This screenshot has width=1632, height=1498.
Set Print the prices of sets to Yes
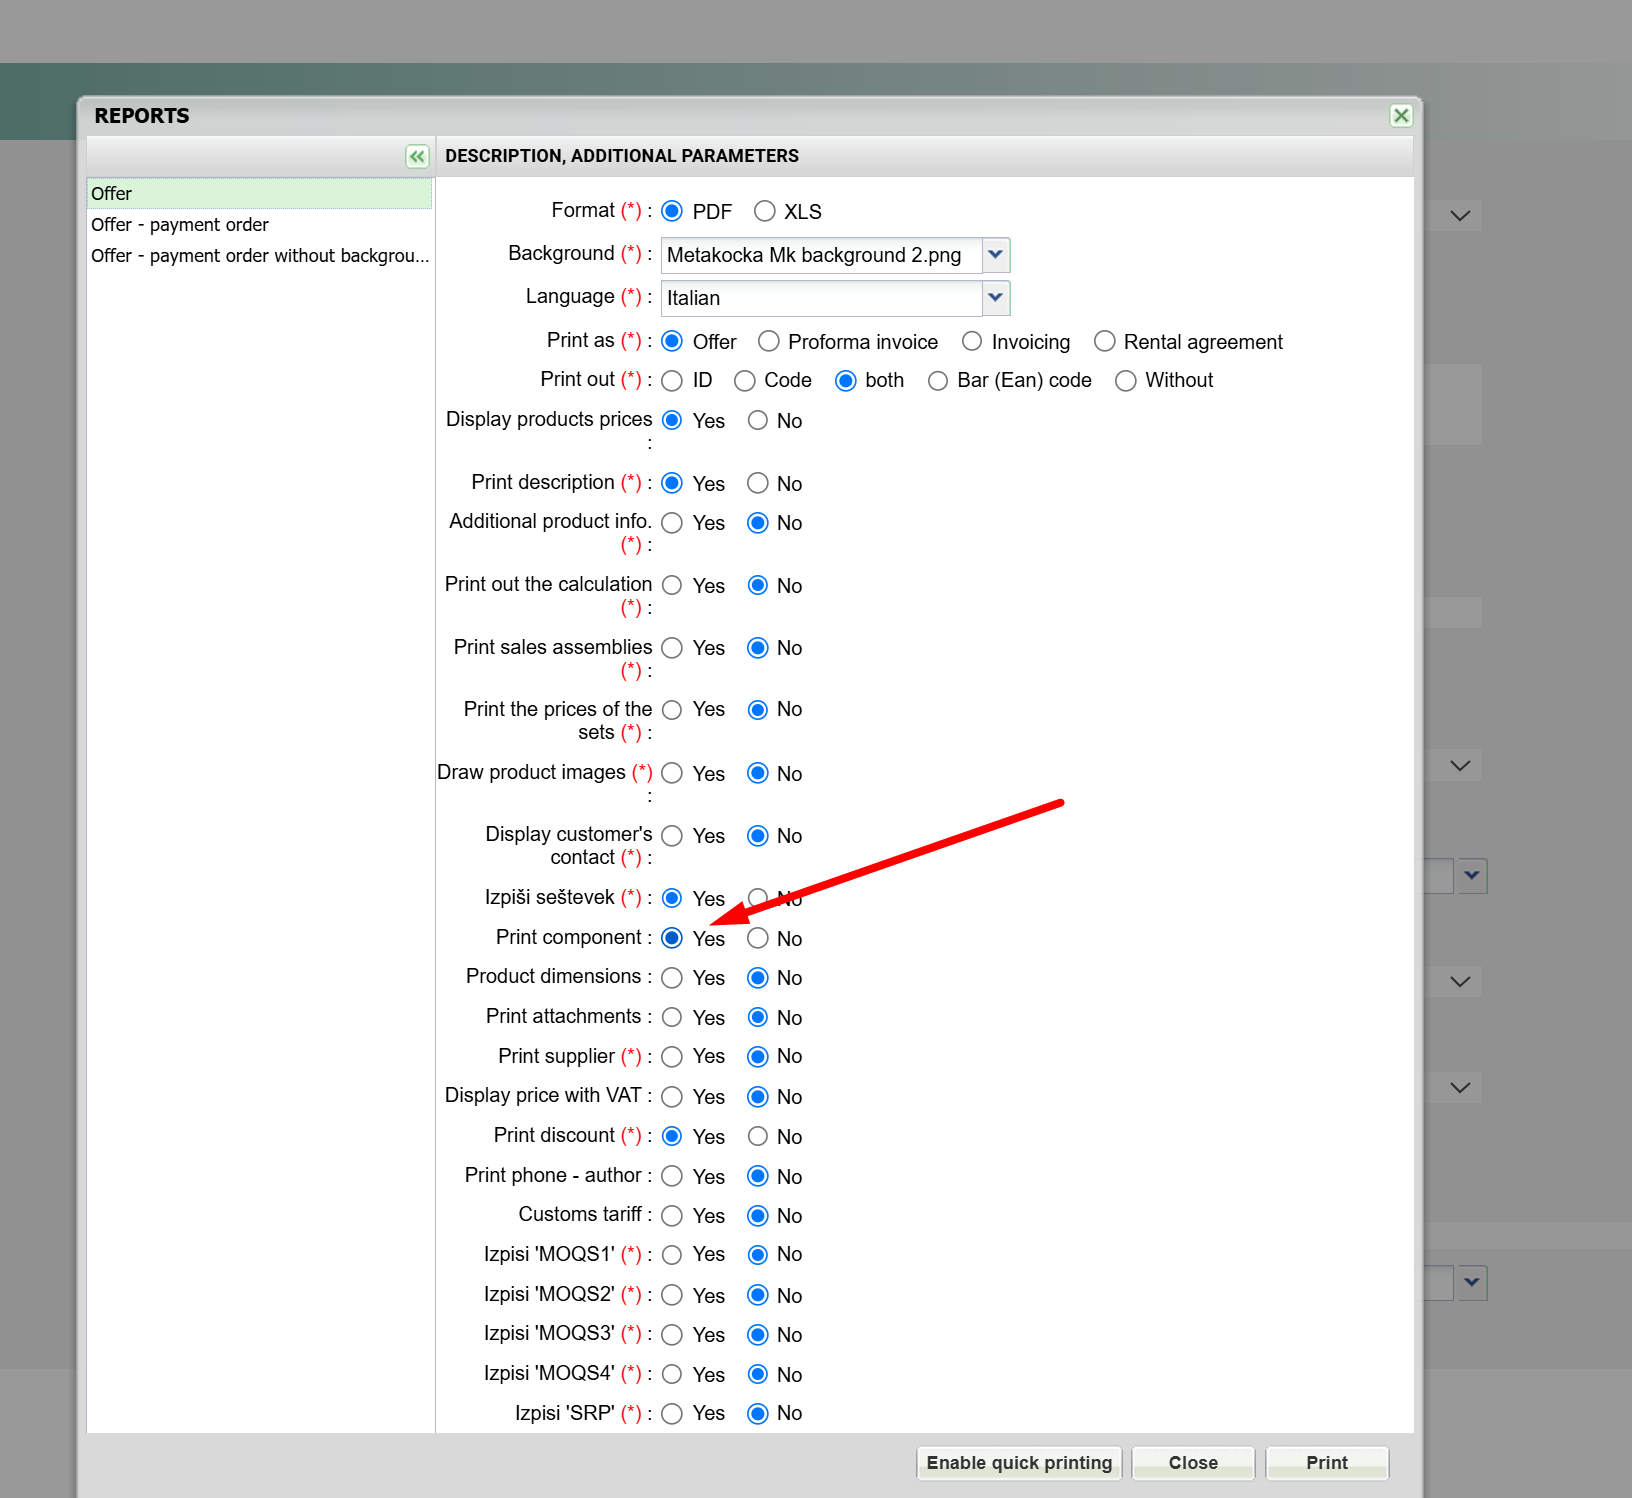(x=672, y=710)
